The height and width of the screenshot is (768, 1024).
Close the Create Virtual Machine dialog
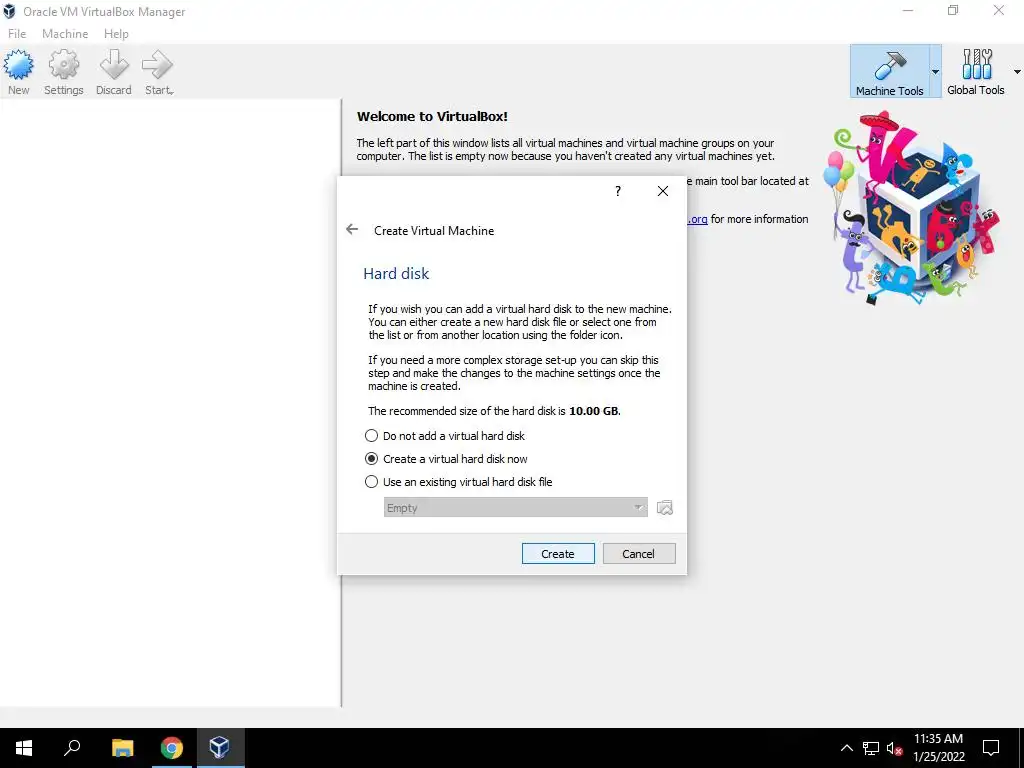click(x=663, y=191)
